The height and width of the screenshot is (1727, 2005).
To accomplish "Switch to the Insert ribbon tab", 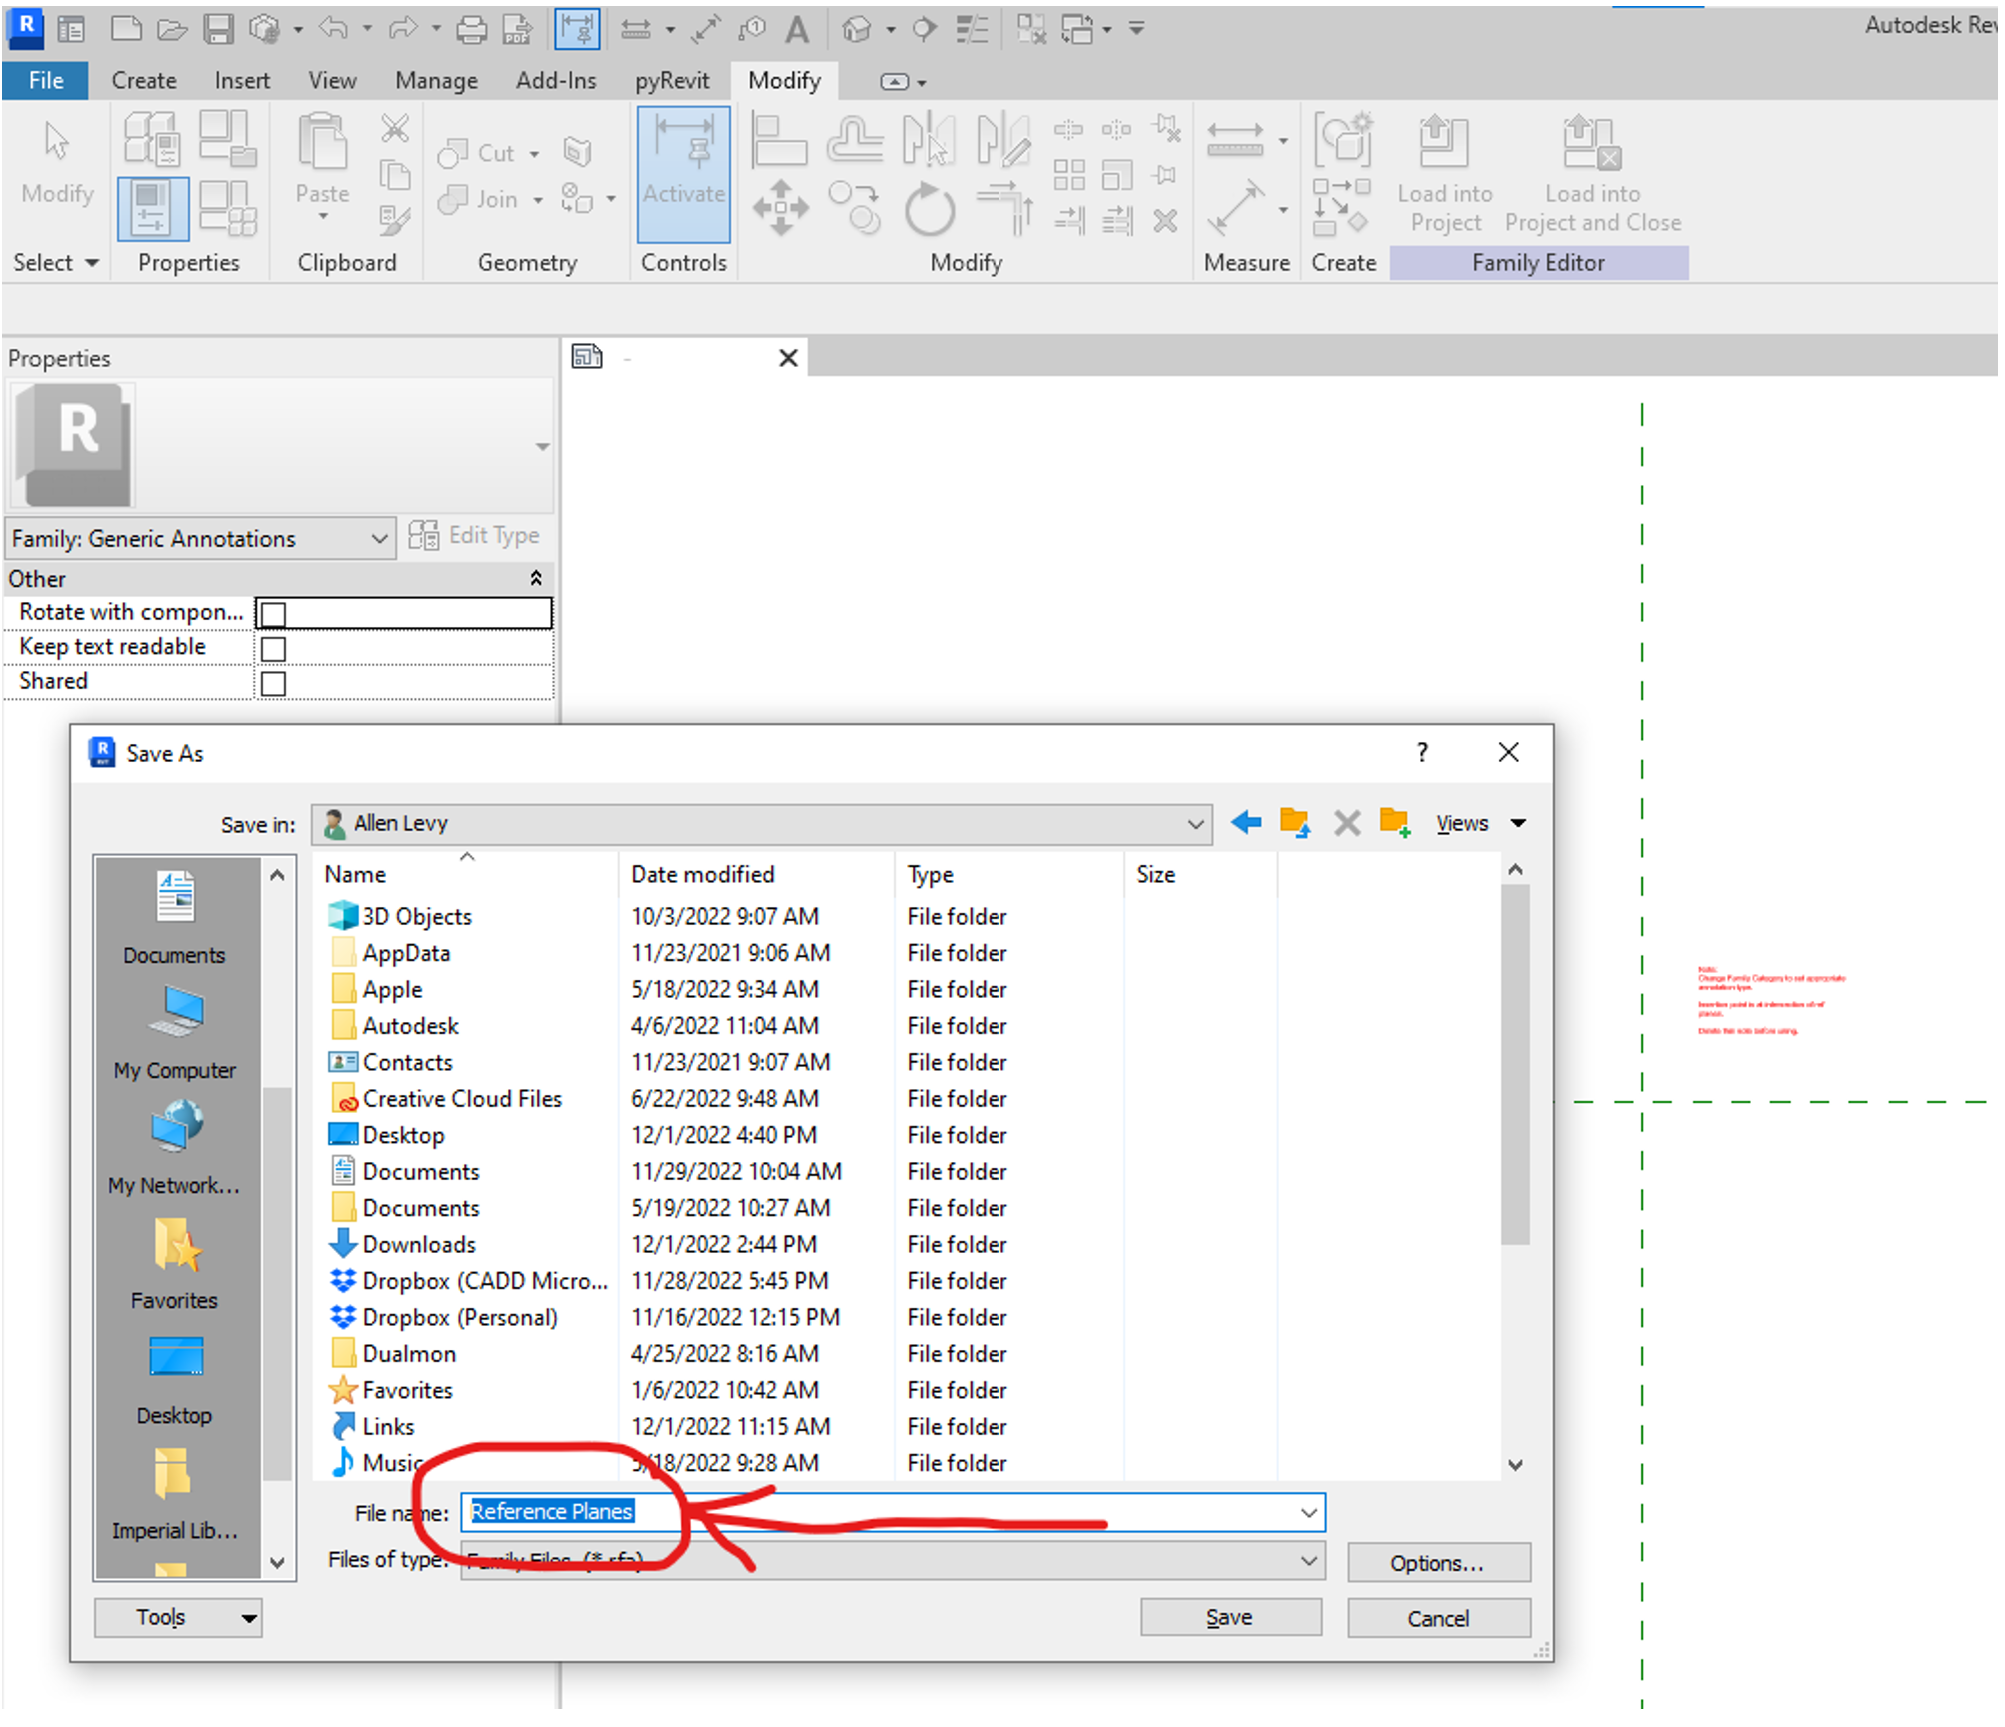I will pos(242,81).
